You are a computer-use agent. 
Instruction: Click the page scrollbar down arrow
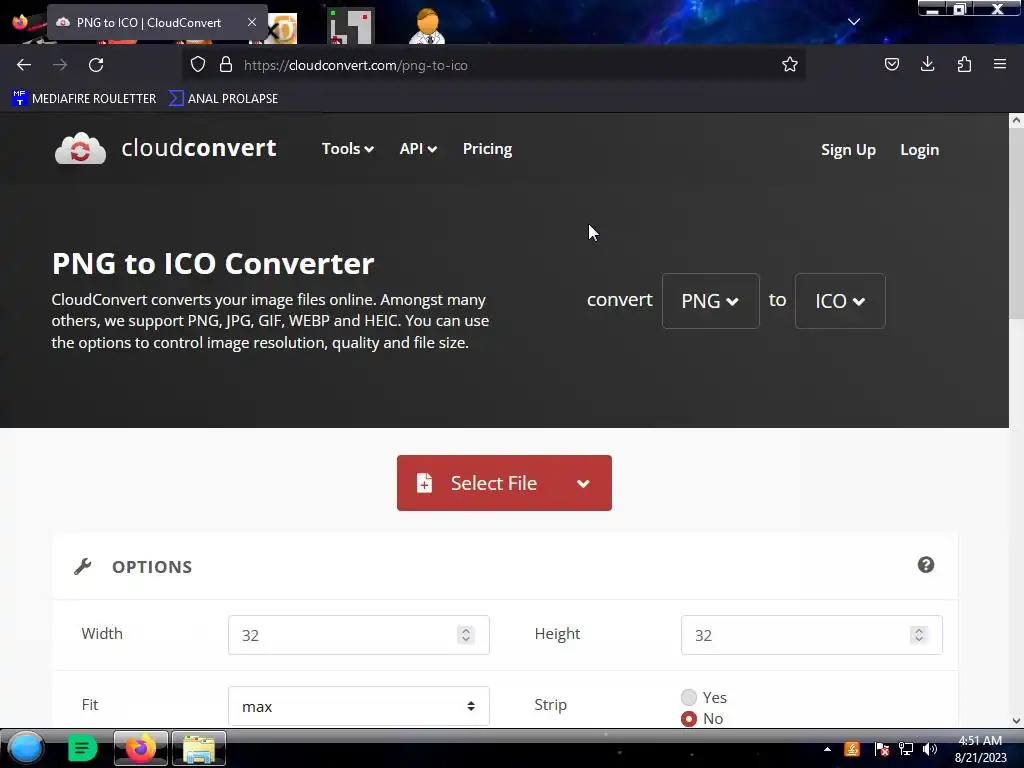pyautogui.click(x=1016, y=720)
